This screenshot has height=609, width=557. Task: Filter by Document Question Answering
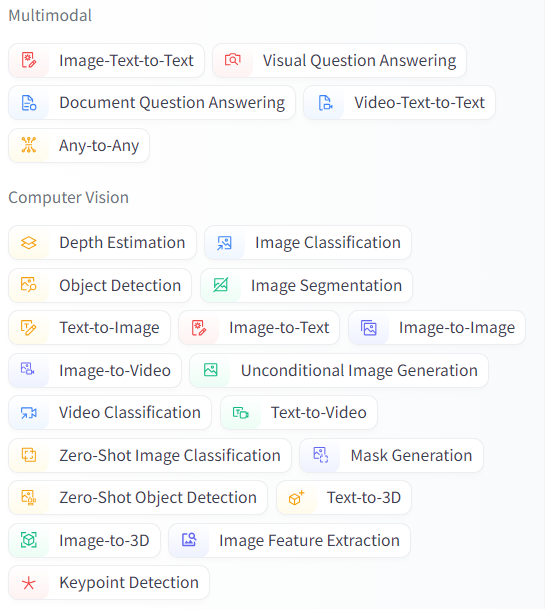[x=152, y=103]
